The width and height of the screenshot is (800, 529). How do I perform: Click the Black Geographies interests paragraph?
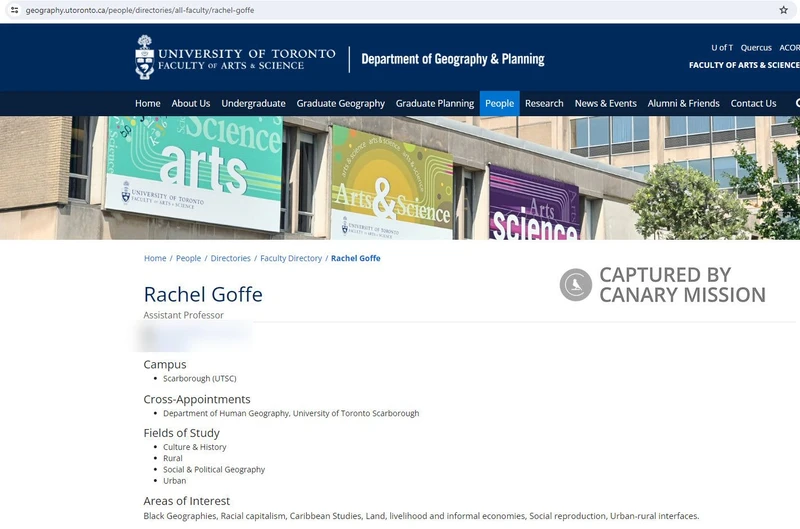tap(421, 516)
